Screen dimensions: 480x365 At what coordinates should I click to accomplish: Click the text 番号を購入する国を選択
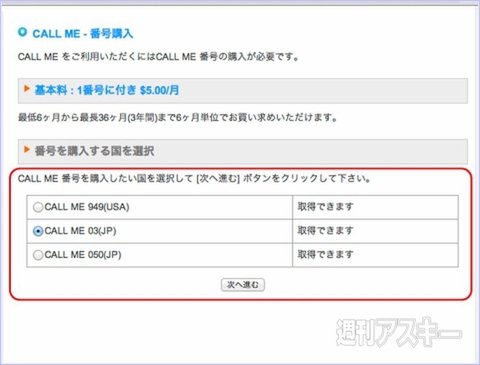94,151
